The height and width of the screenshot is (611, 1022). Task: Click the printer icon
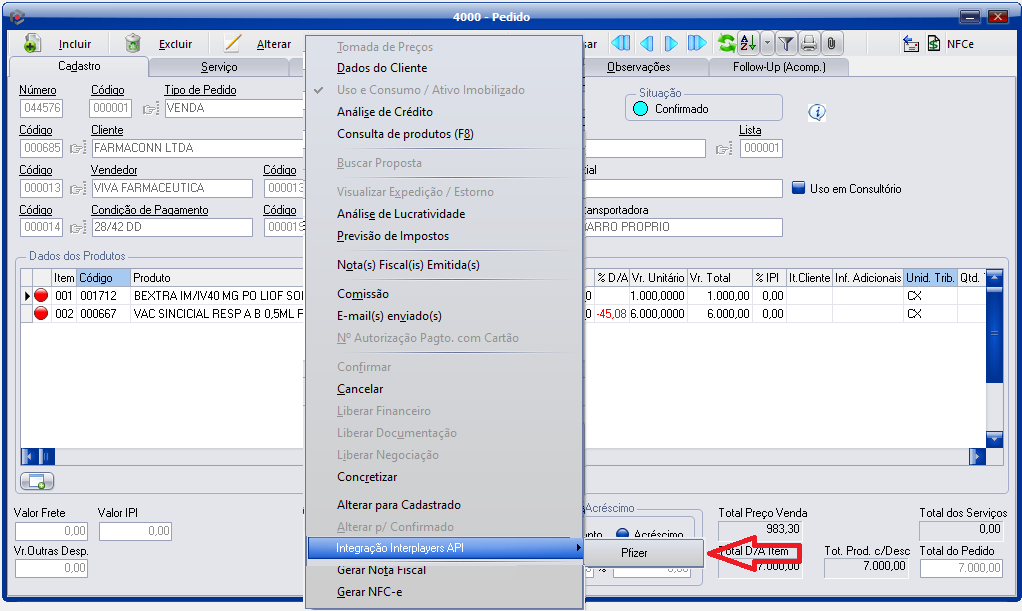809,43
